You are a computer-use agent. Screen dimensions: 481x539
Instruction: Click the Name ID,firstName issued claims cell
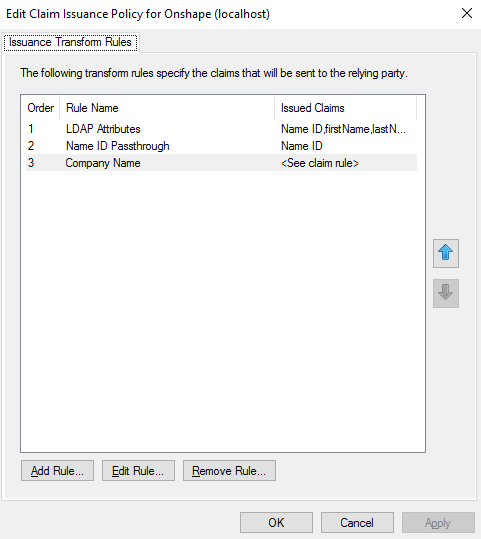[343, 129]
